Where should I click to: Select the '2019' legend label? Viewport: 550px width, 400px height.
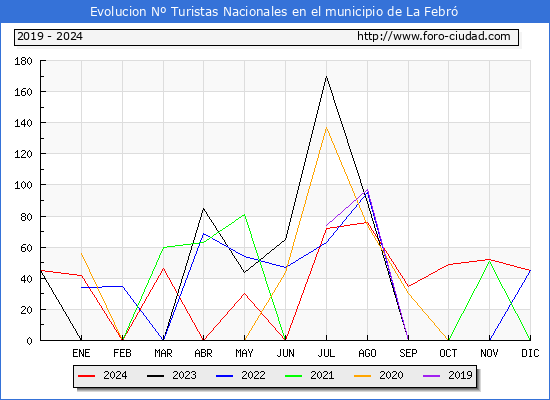[x=460, y=375]
